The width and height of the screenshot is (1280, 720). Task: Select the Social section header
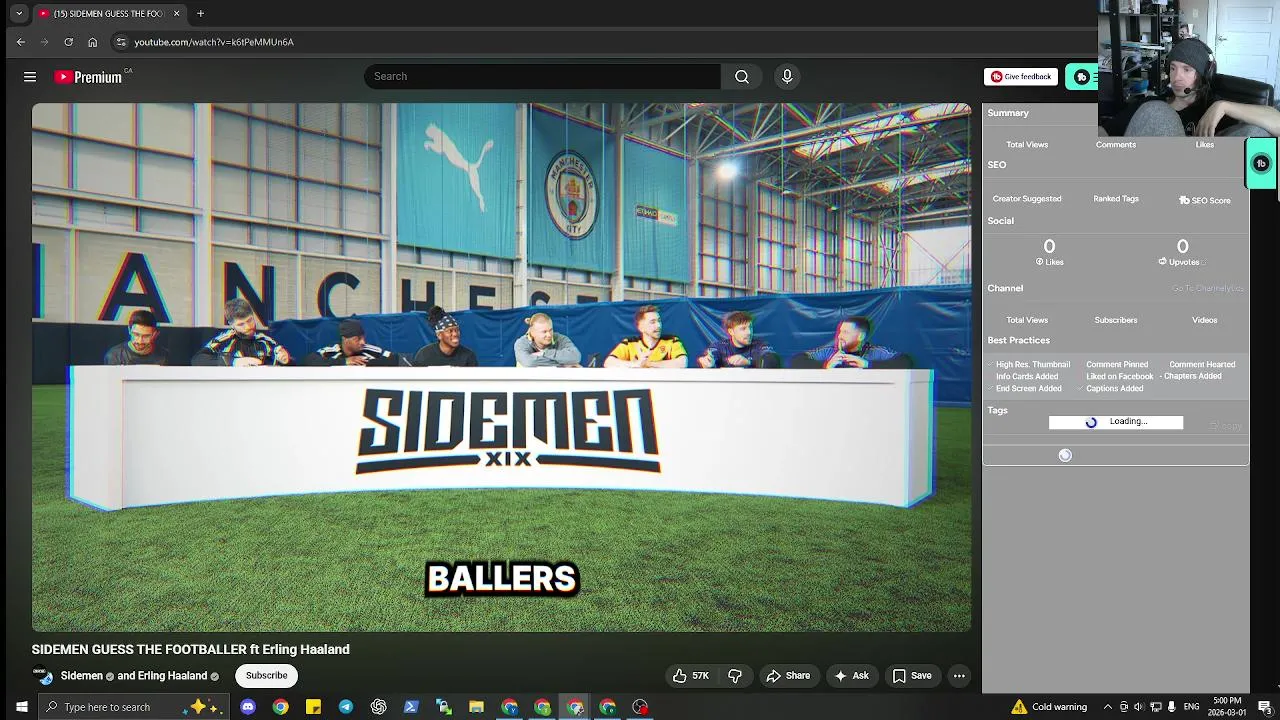(x=1001, y=221)
